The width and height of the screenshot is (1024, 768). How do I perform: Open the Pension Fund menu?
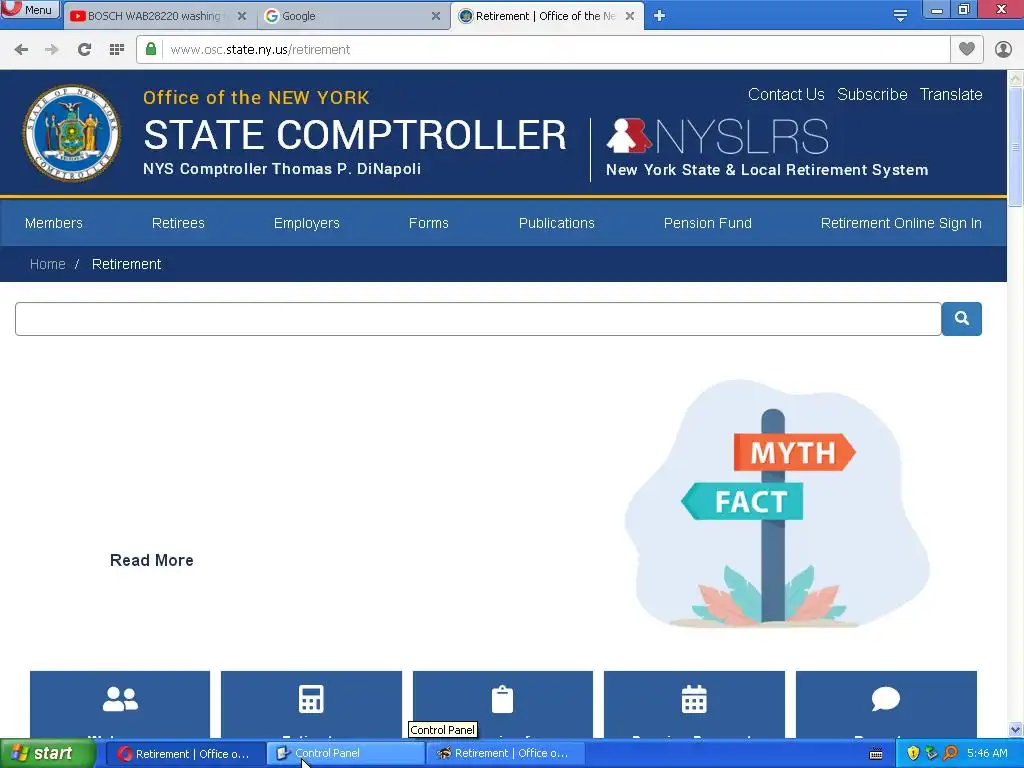tap(707, 223)
